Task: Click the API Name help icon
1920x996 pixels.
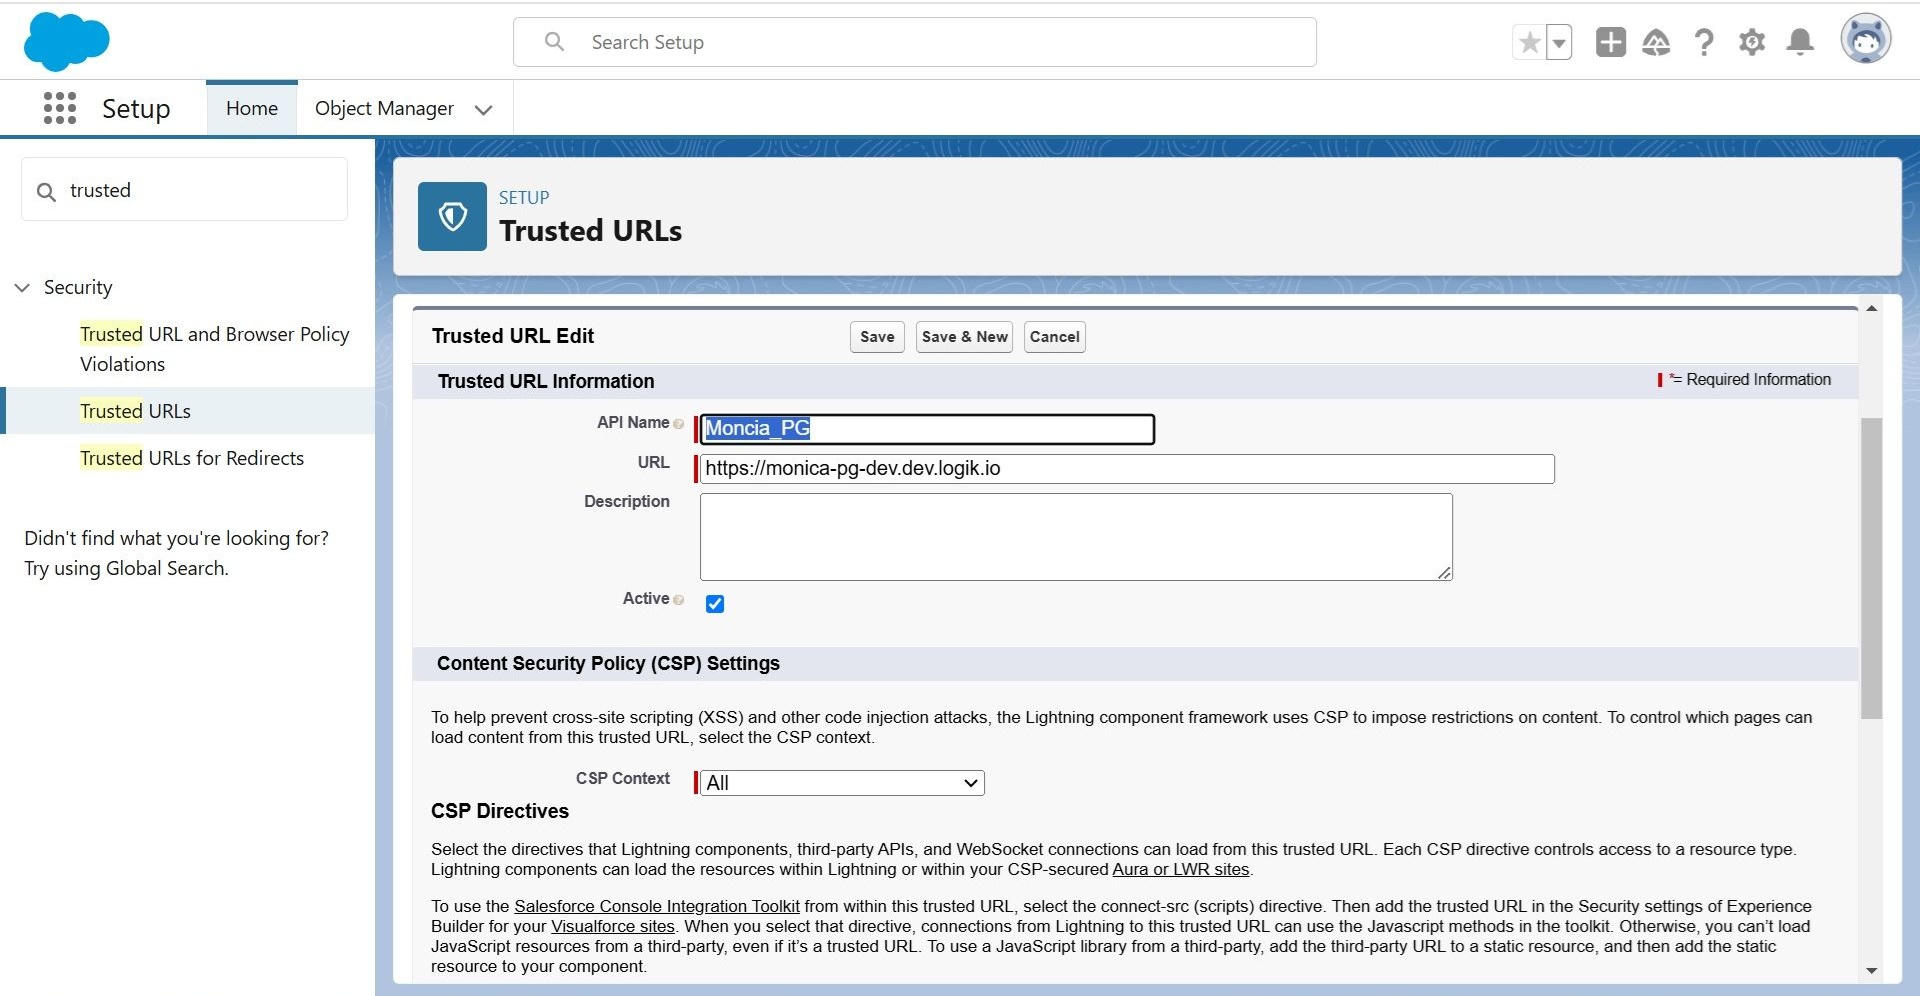Action: point(679,424)
